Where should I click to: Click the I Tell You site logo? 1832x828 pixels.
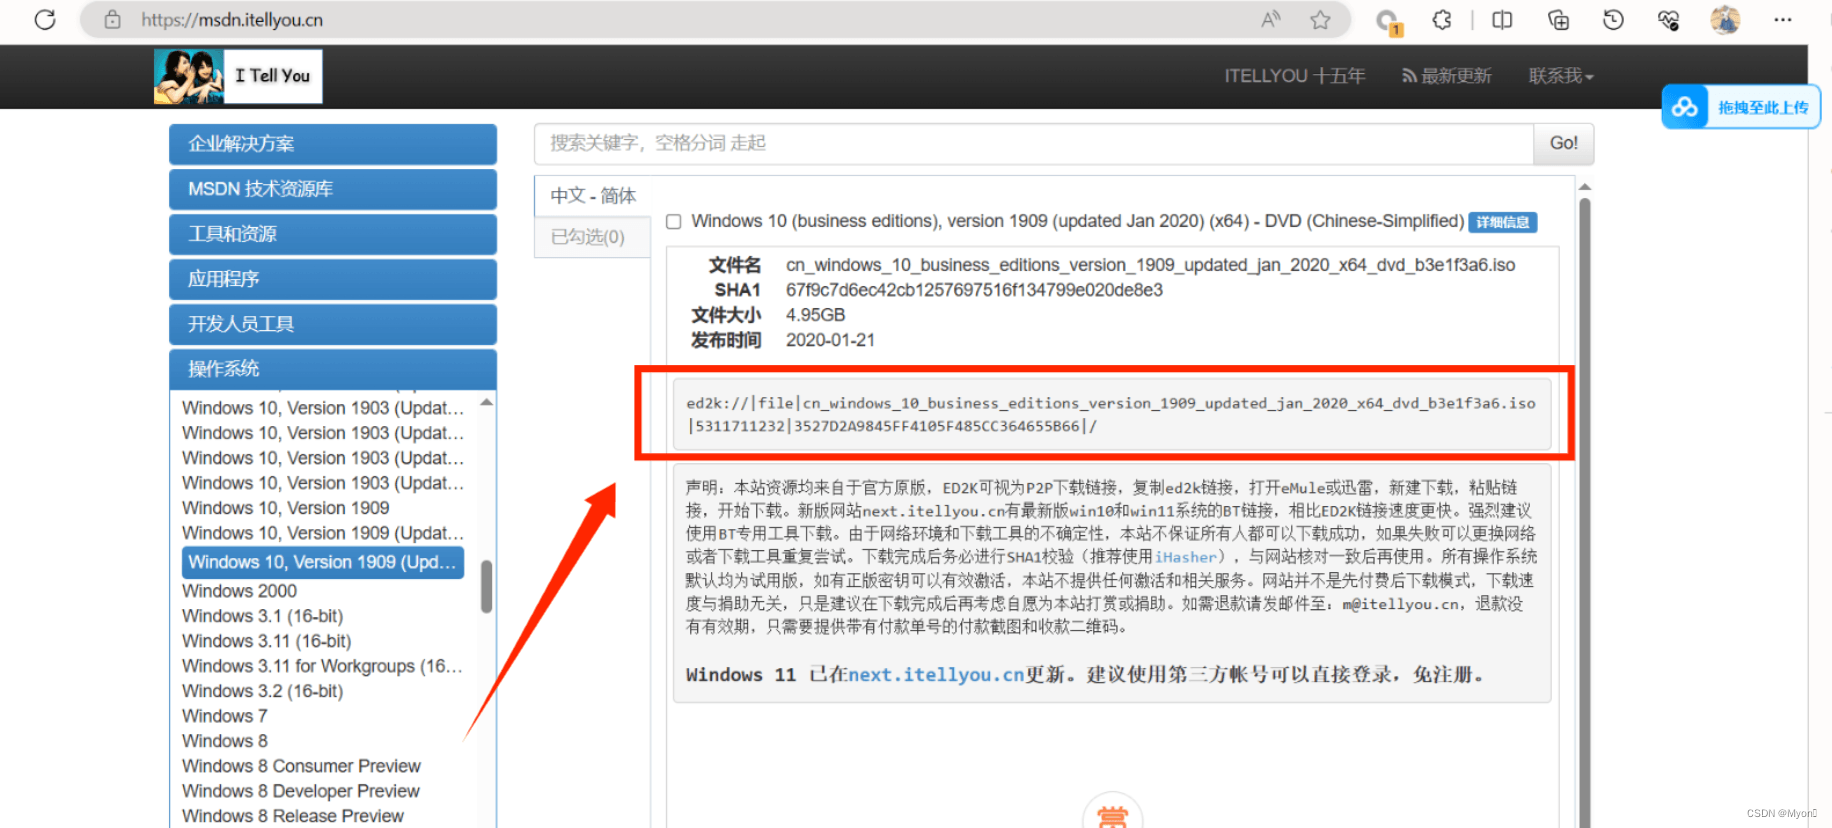click(238, 76)
